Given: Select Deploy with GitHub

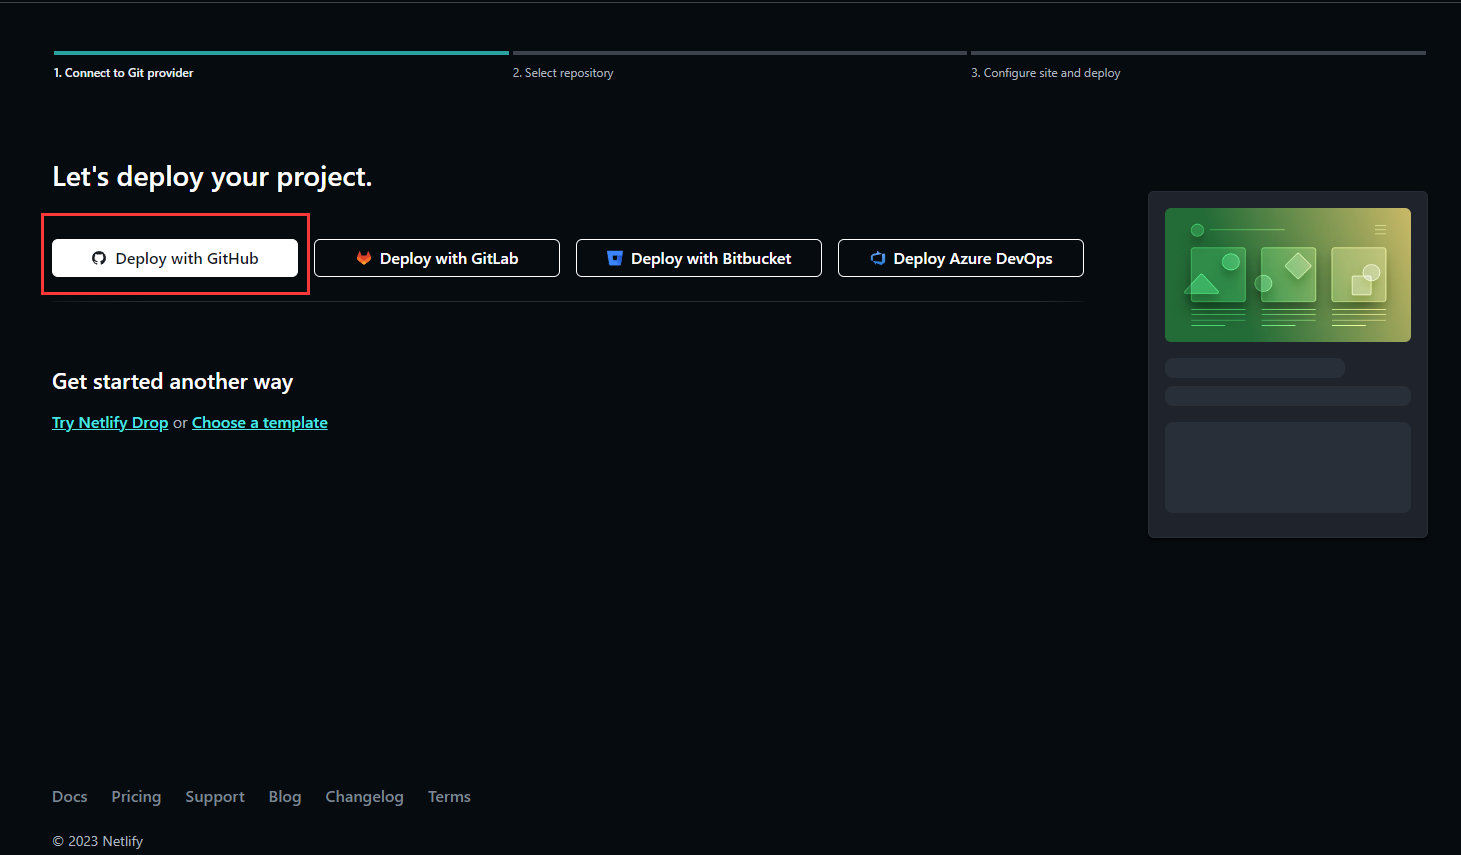Looking at the screenshot, I should tap(175, 258).
